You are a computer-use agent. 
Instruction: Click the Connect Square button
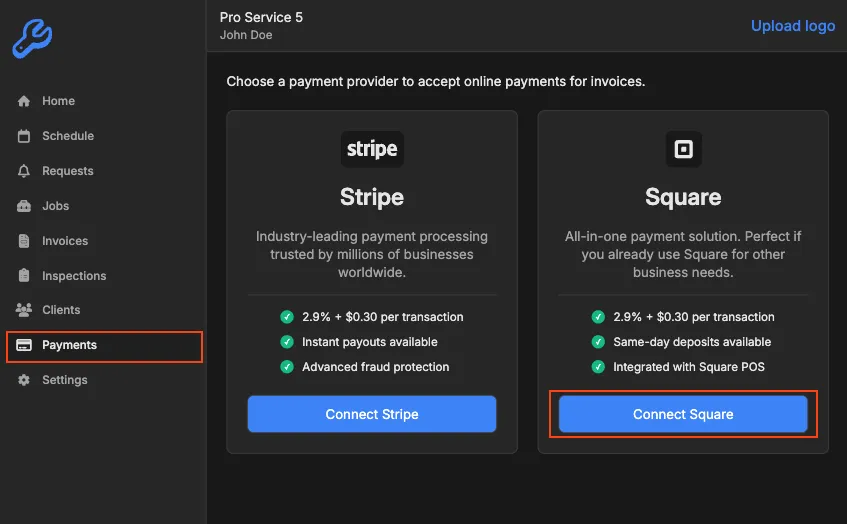[683, 414]
